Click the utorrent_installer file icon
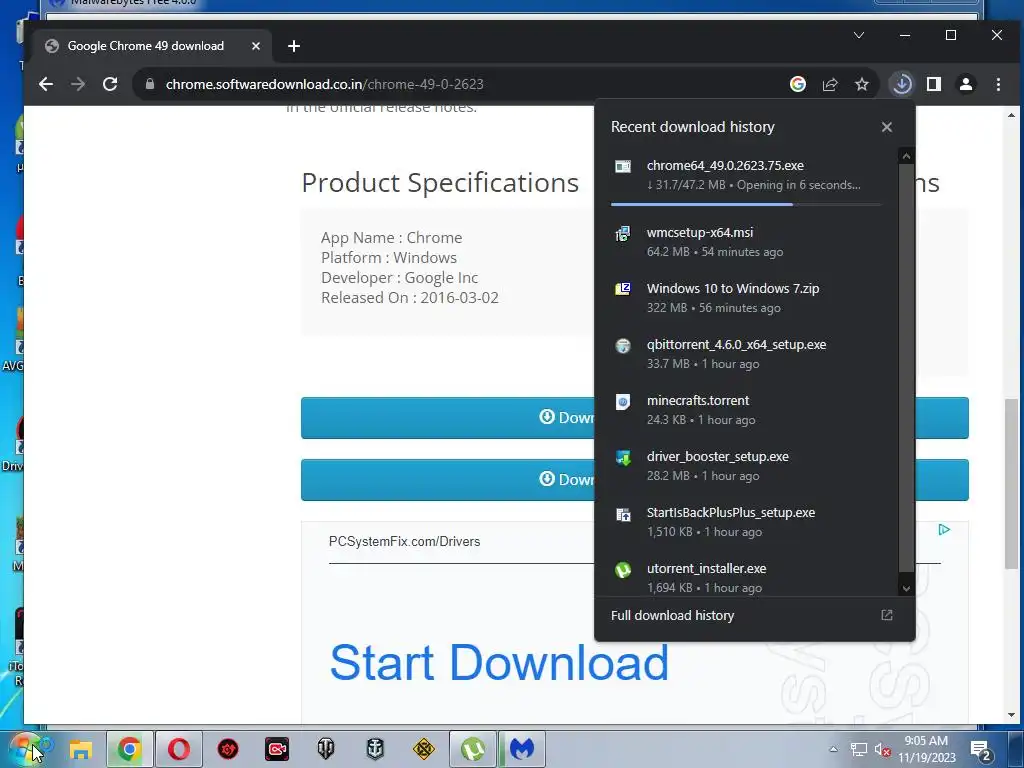Image resolution: width=1024 pixels, height=768 pixels. [x=623, y=570]
